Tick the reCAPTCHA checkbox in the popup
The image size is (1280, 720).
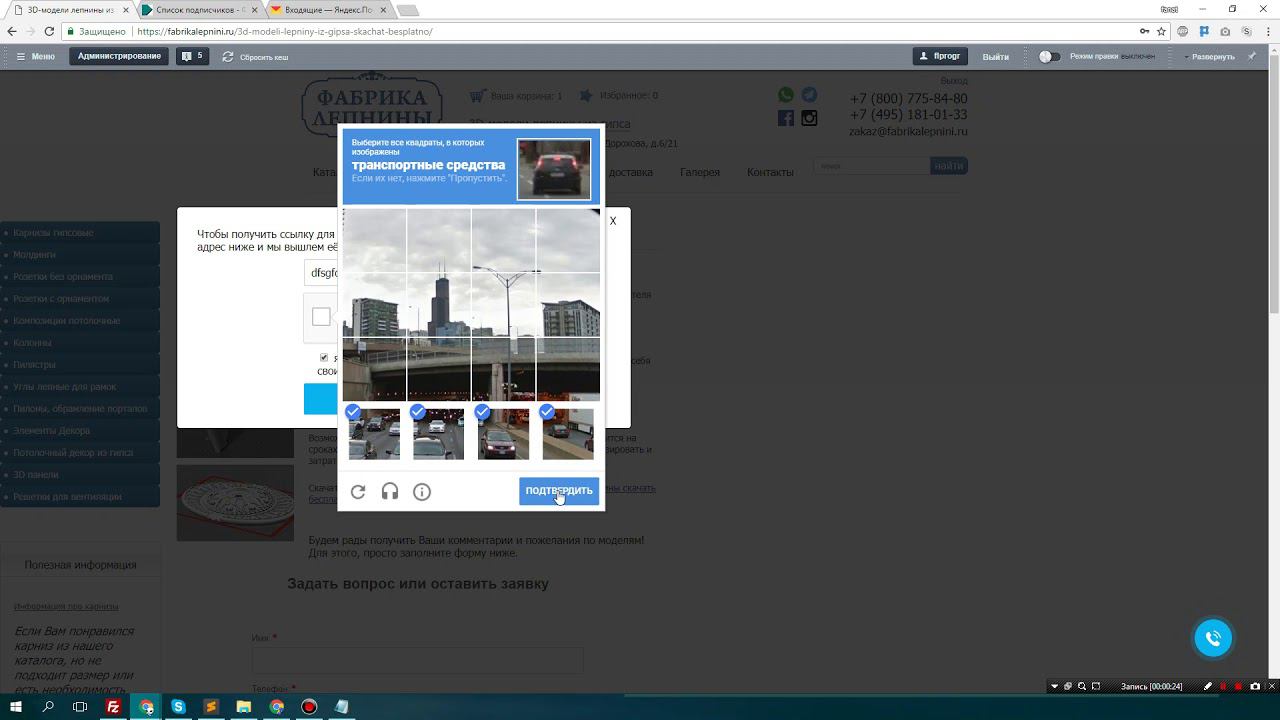pos(321,317)
